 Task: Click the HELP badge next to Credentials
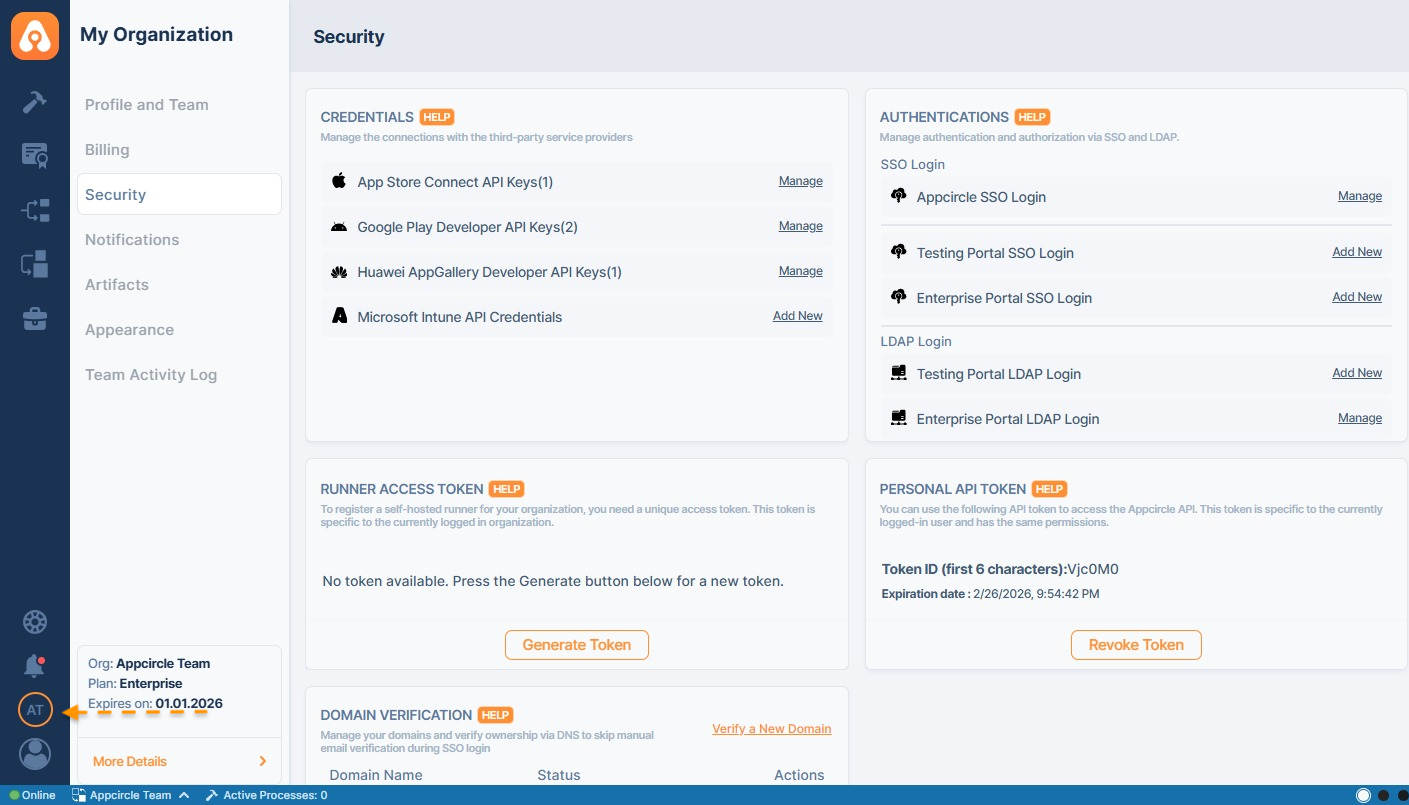(437, 117)
